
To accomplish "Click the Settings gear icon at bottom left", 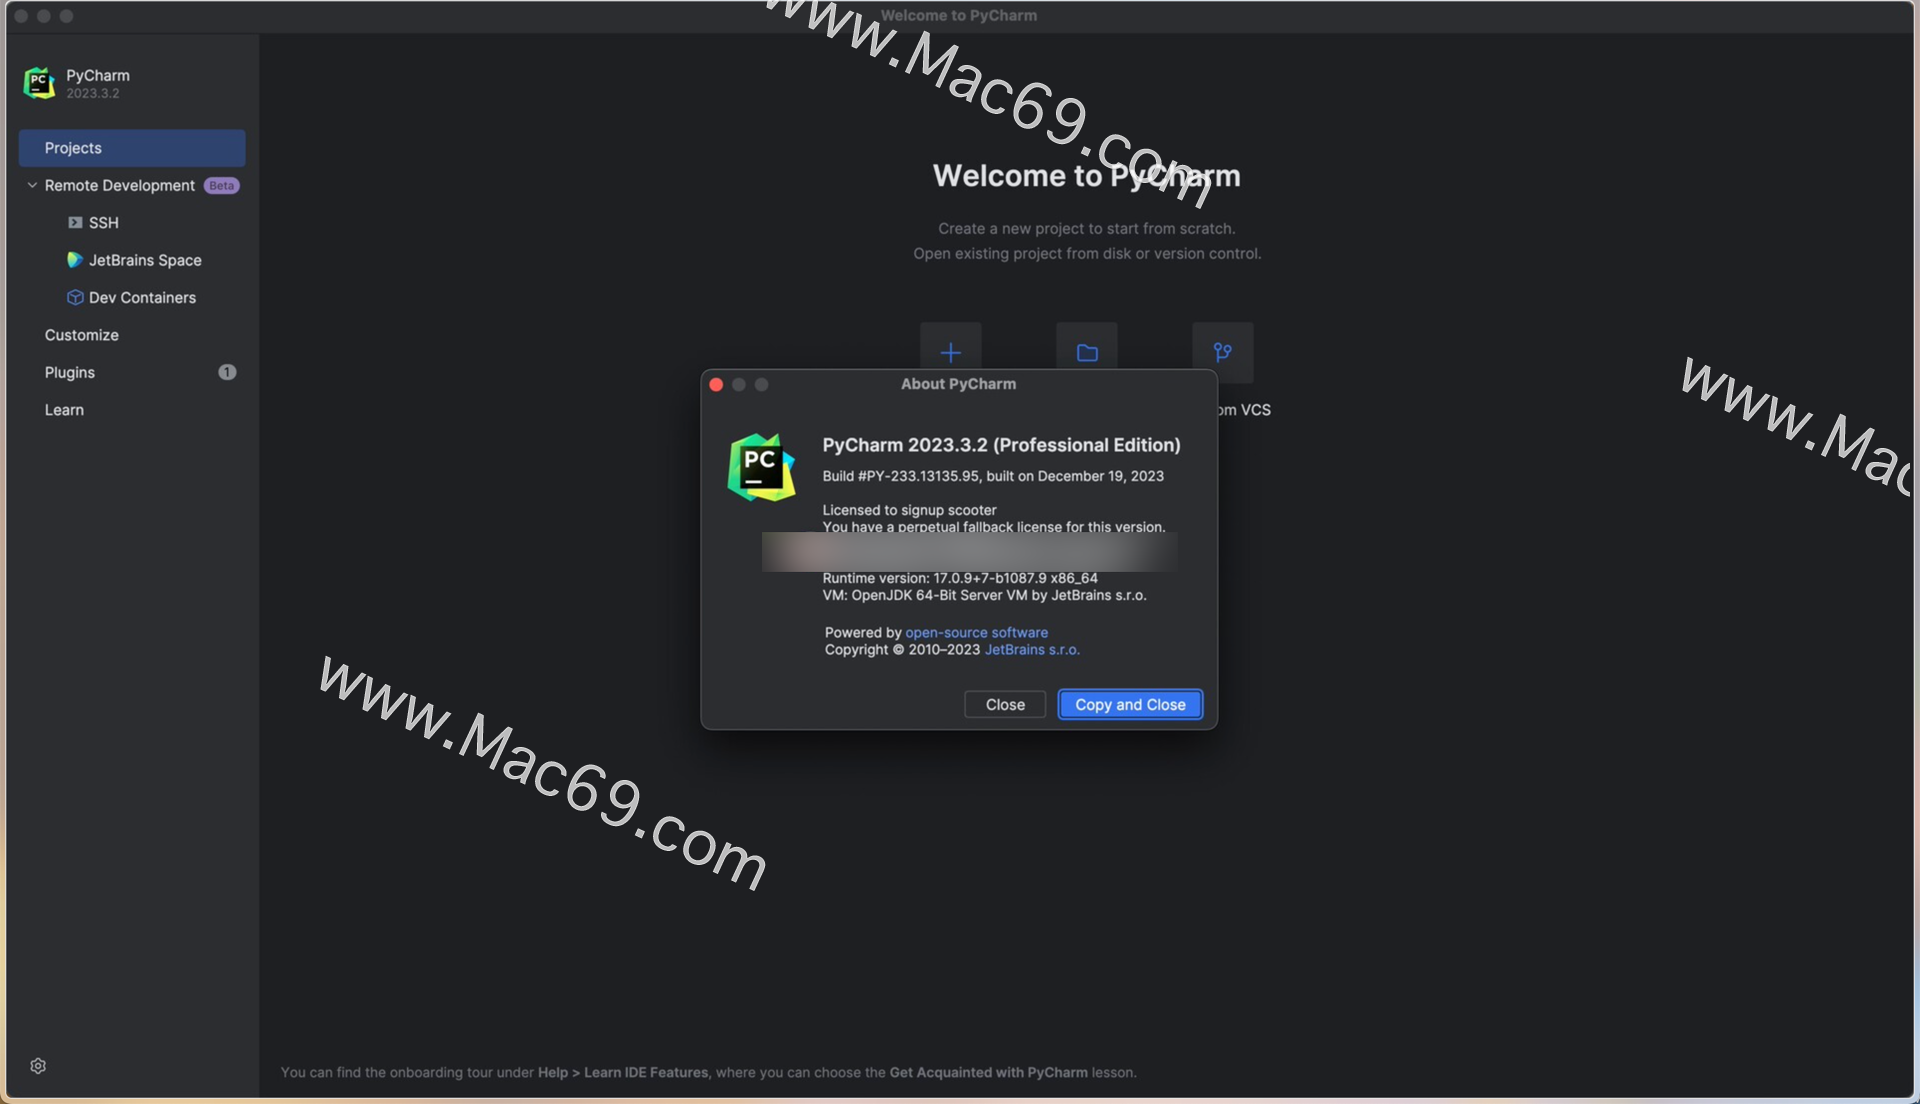I will (37, 1066).
